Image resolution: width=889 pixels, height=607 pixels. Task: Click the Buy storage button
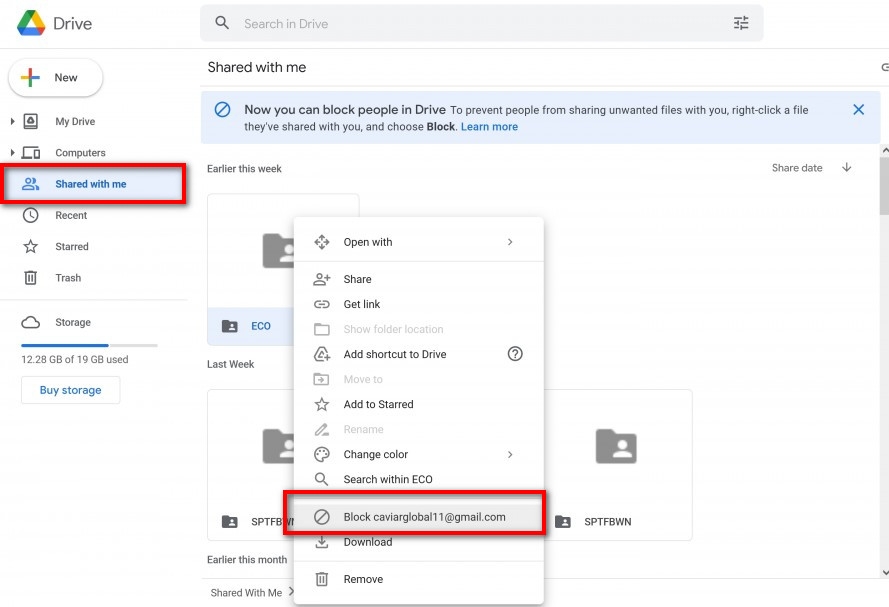70,390
